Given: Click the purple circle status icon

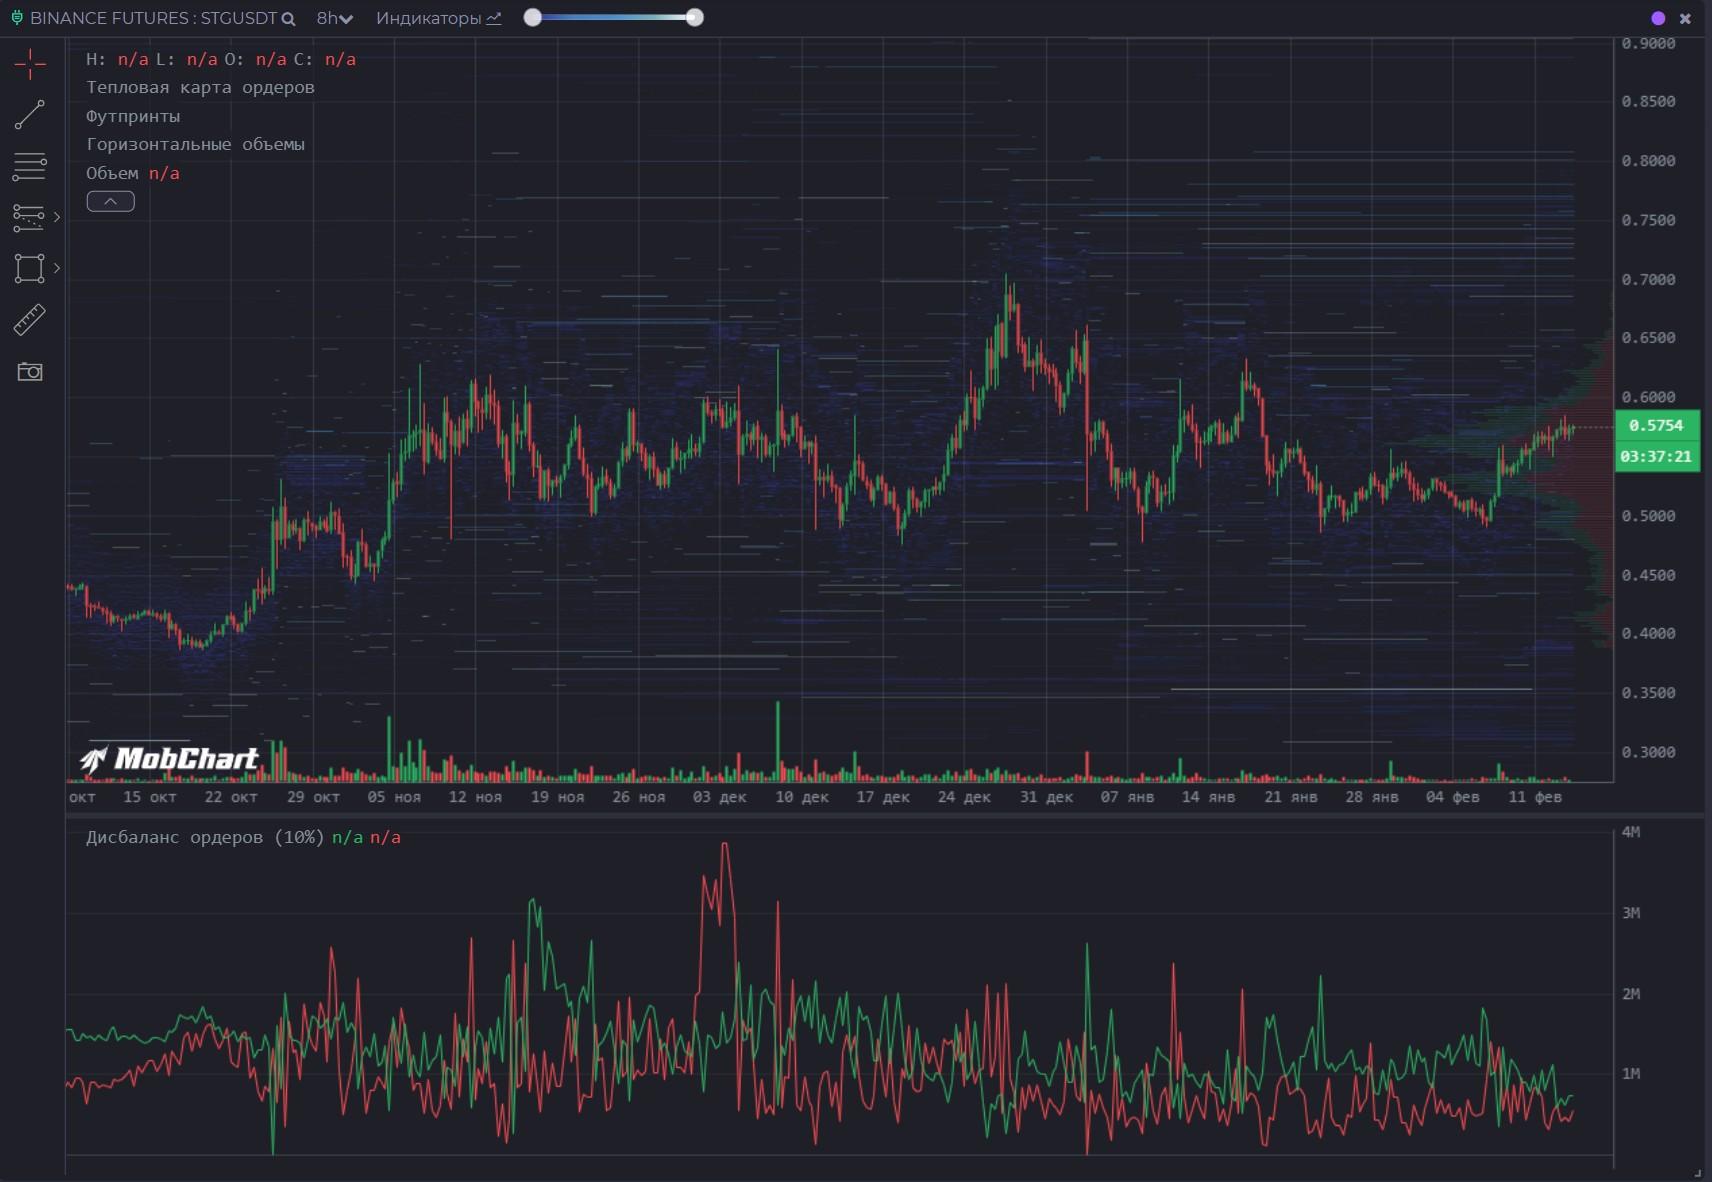Looking at the screenshot, I should [x=1658, y=18].
